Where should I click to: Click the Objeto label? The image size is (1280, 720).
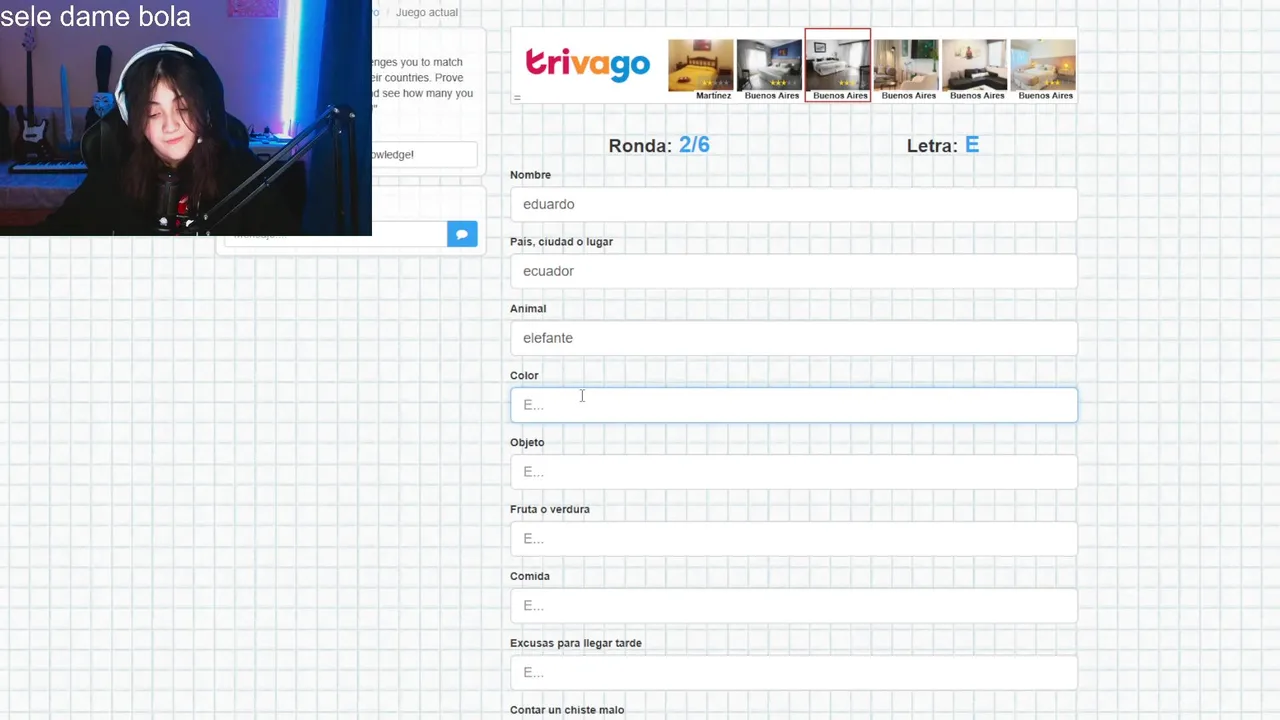(527, 442)
